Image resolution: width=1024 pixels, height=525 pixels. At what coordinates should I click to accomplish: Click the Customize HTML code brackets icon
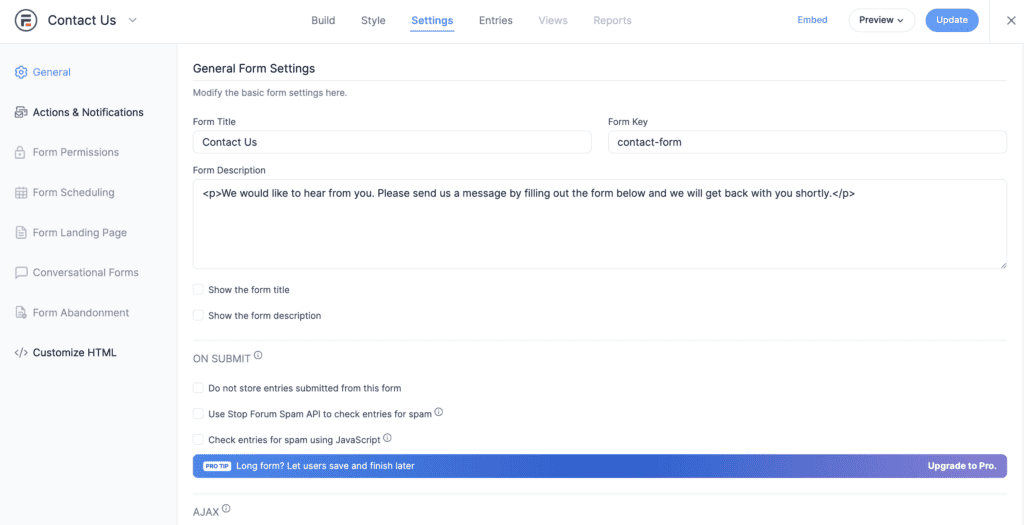(21, 353)
